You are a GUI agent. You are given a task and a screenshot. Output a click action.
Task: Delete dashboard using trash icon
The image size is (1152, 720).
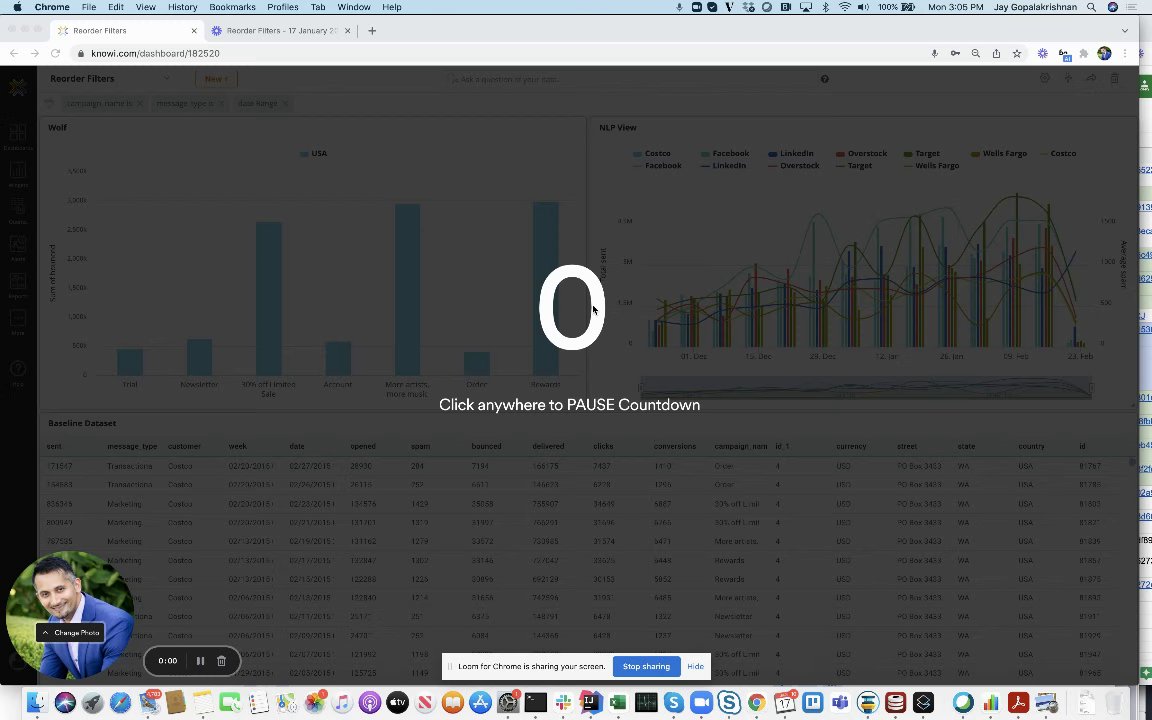[x=1115, y=79]
